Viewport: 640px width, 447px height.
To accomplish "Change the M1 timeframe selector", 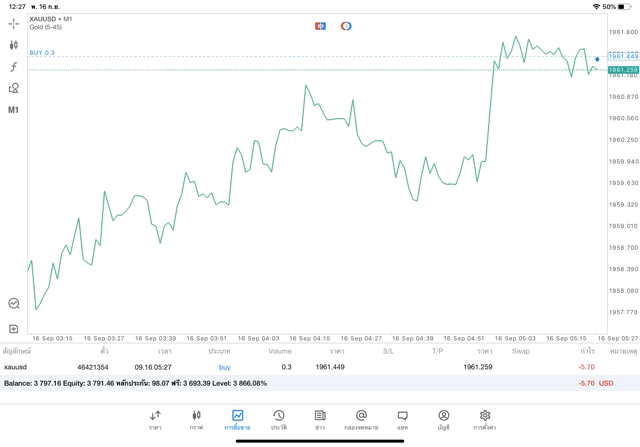I will coord(14,109).
